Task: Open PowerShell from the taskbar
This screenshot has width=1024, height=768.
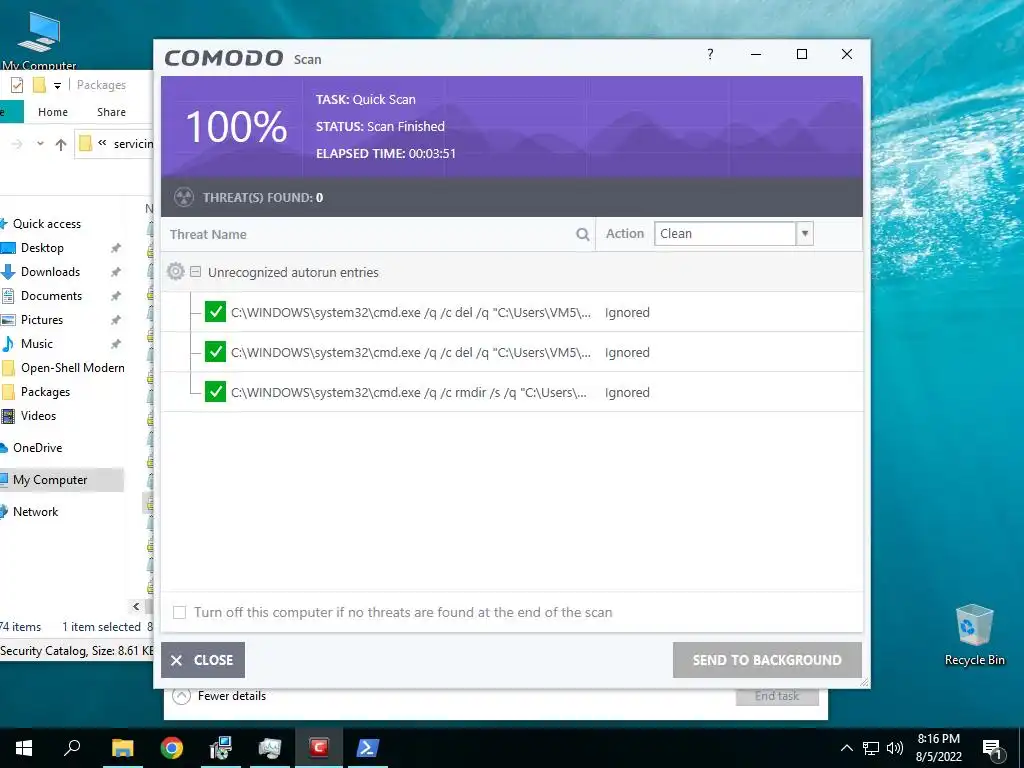Action: click(367, 748)
